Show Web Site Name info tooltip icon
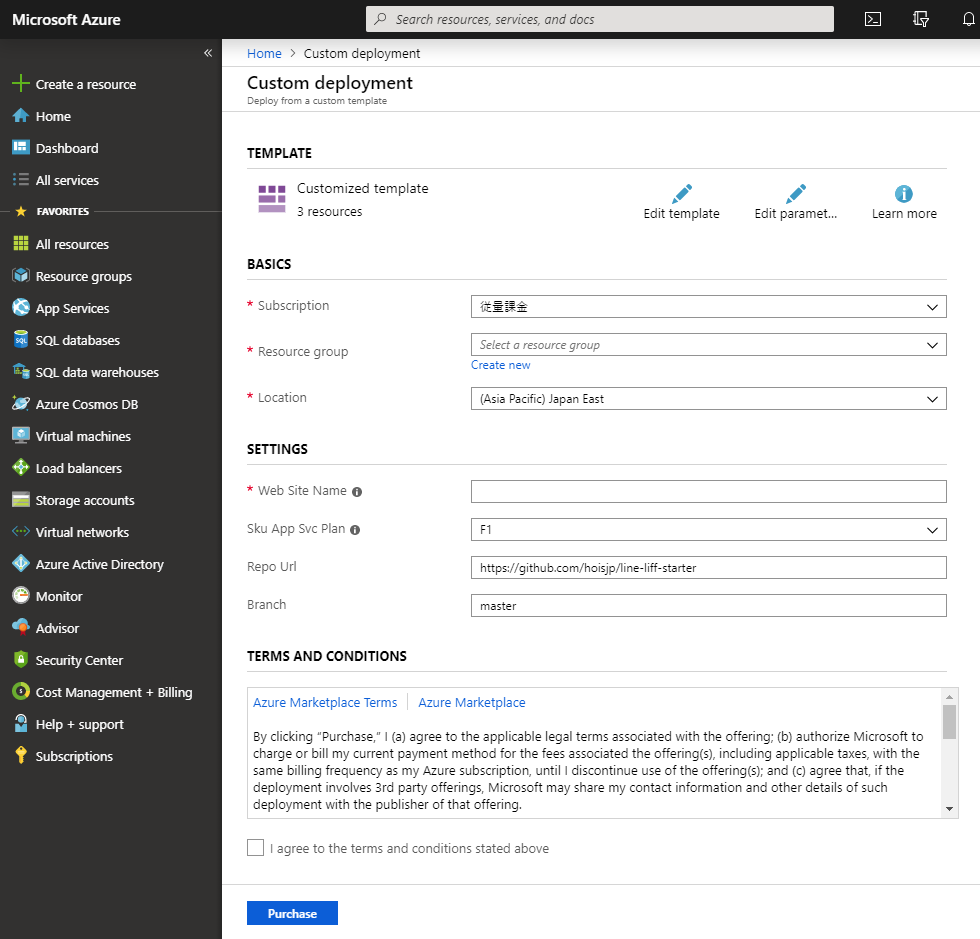The width and height of the screenshot is (980, 939). [x=357, y=492]
